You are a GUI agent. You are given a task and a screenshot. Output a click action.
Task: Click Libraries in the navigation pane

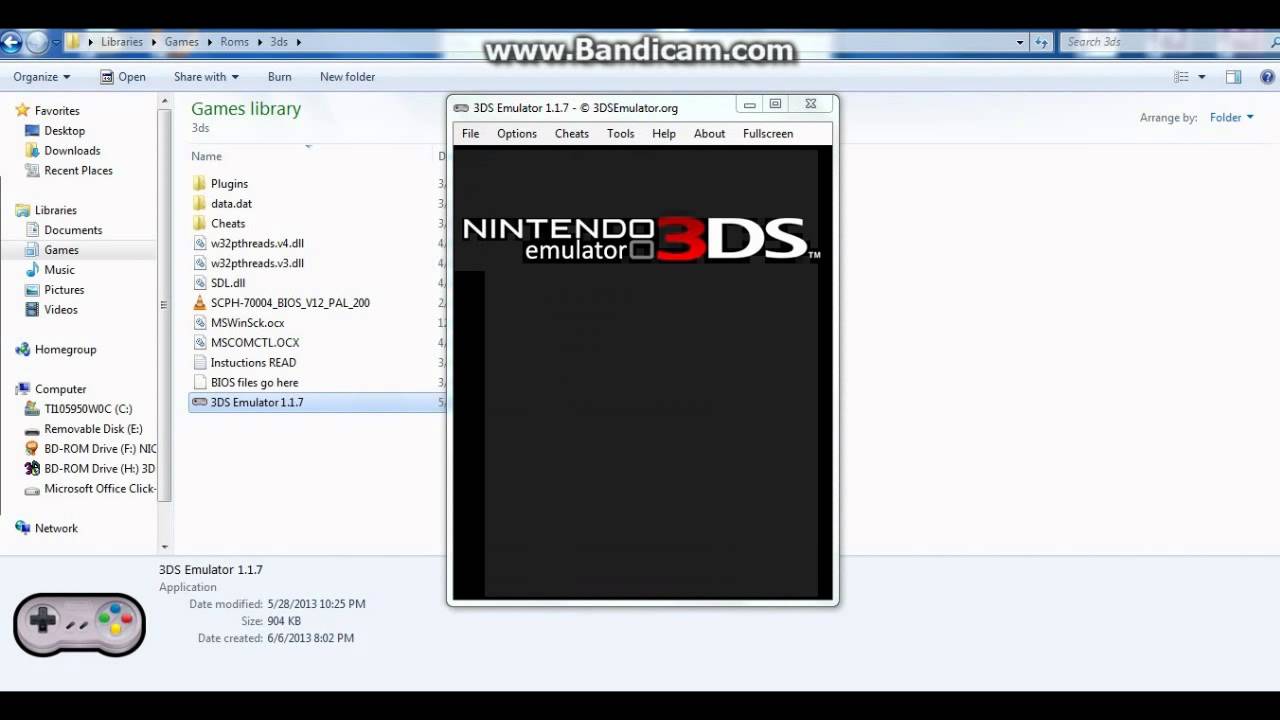(x=56, y=210)
